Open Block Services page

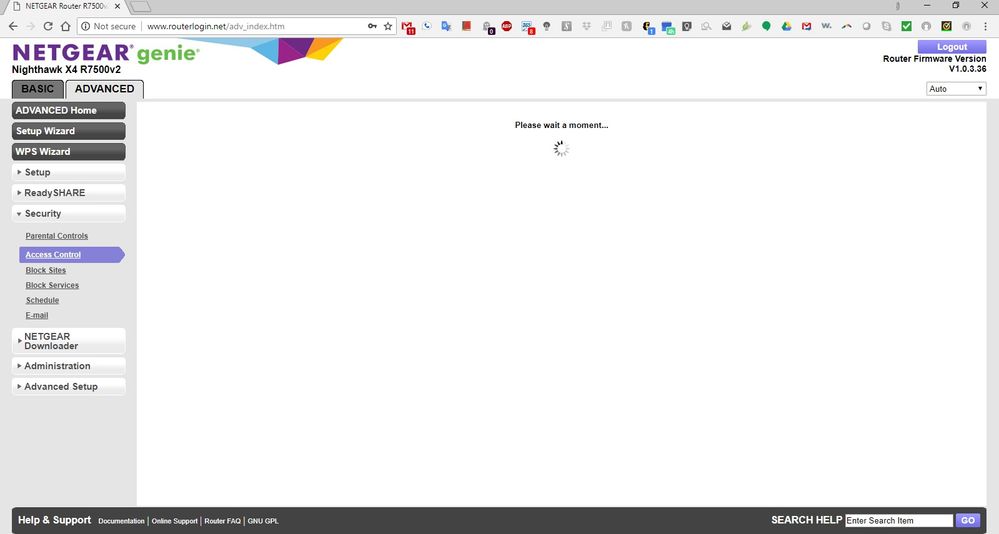click(x=52, y=285)
